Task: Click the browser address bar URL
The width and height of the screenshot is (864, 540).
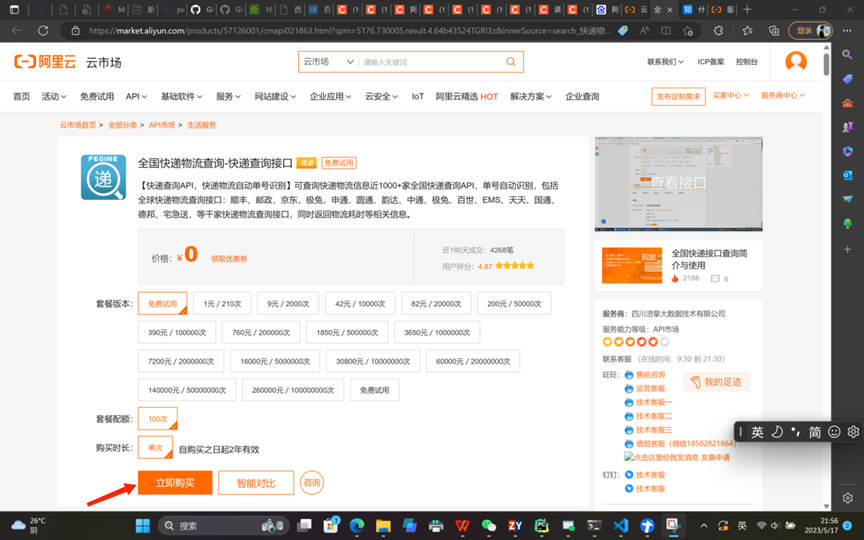Action: 349,31
